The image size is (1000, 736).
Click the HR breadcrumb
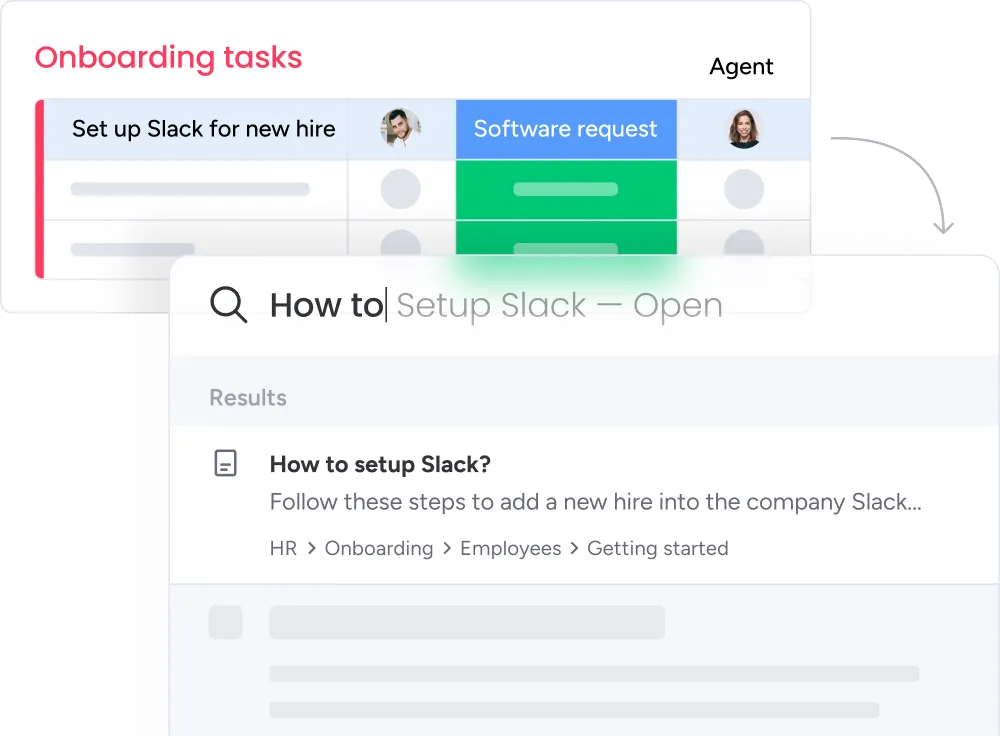point(283,548)
